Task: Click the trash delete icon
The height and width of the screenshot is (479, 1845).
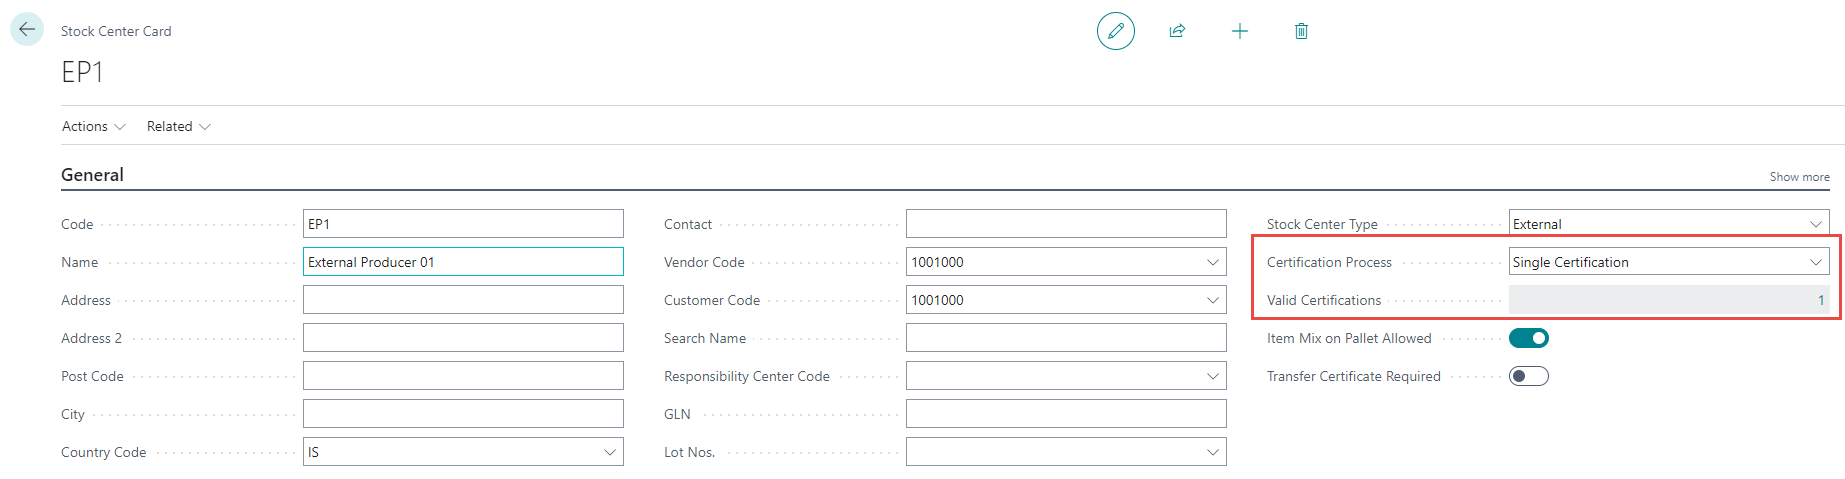Action: [x=1301, y=31]
